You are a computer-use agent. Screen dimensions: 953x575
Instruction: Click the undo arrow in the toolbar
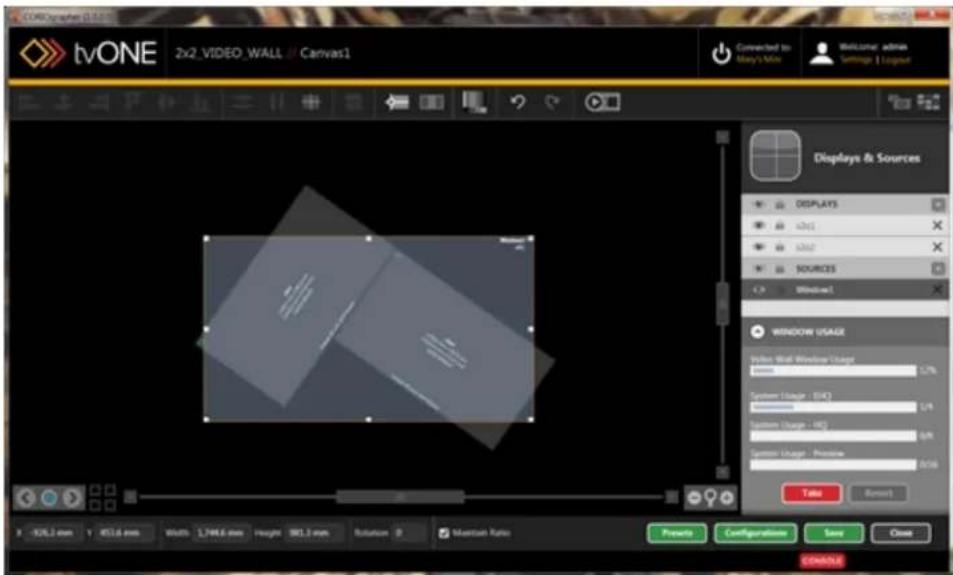click(518, 102)
